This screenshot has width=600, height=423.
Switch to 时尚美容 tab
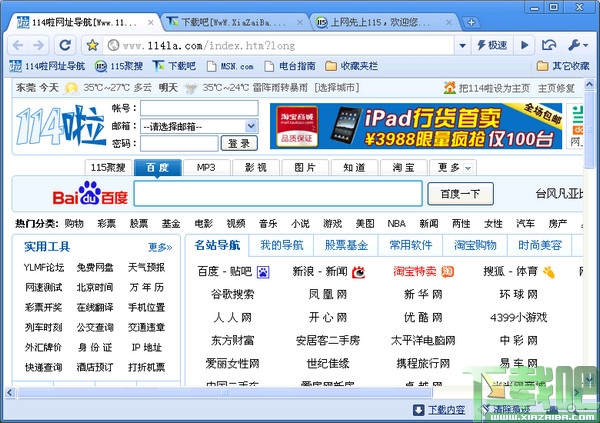540,245
